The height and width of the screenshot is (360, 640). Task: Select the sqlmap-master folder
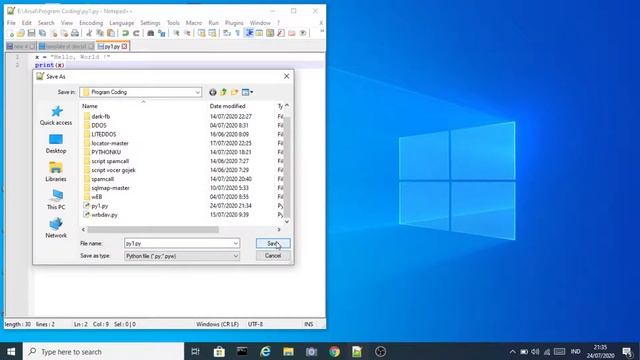click(110, 188)
